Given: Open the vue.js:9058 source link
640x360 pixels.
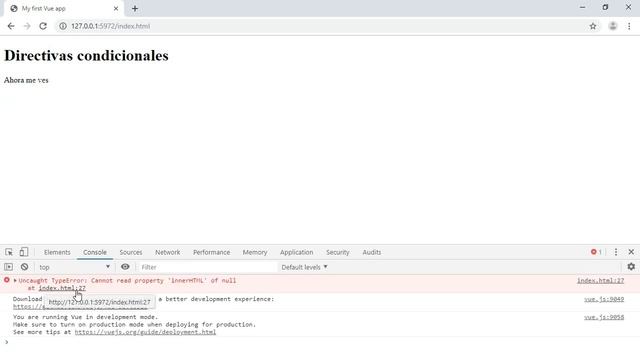Looking at the screenshot, I should [604, 317].
